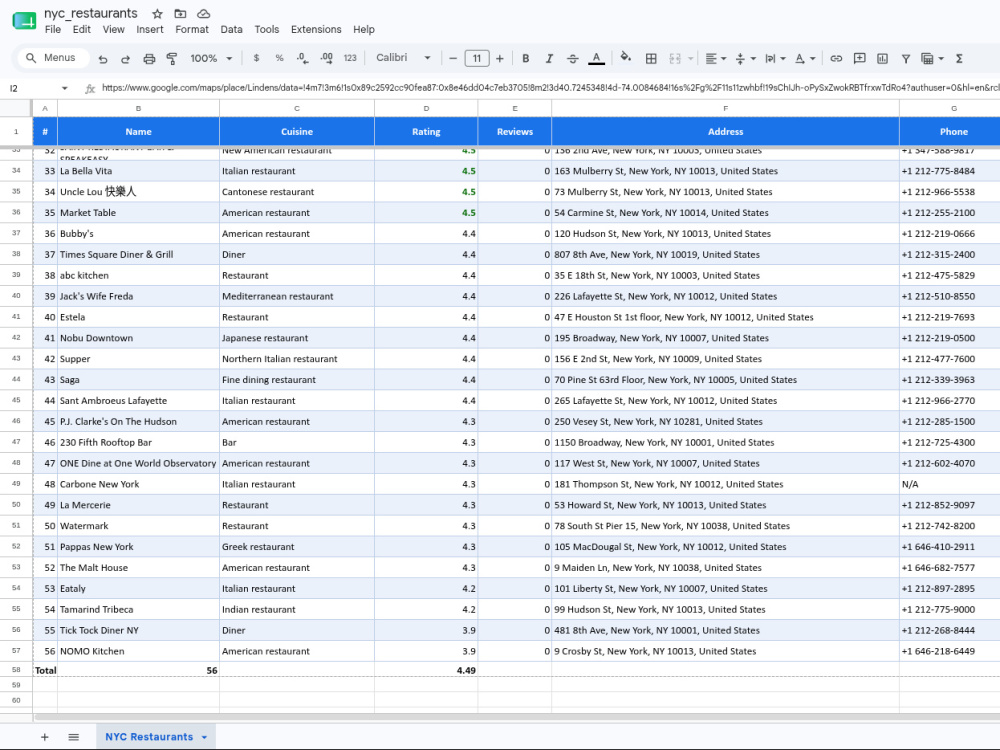Select the Nobu Downtown cell
Screen dimensions: 1000x750
138,338
